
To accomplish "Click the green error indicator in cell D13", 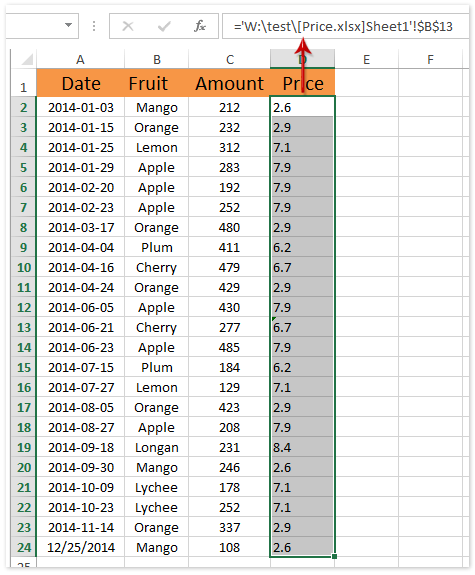I will point(274,319).
